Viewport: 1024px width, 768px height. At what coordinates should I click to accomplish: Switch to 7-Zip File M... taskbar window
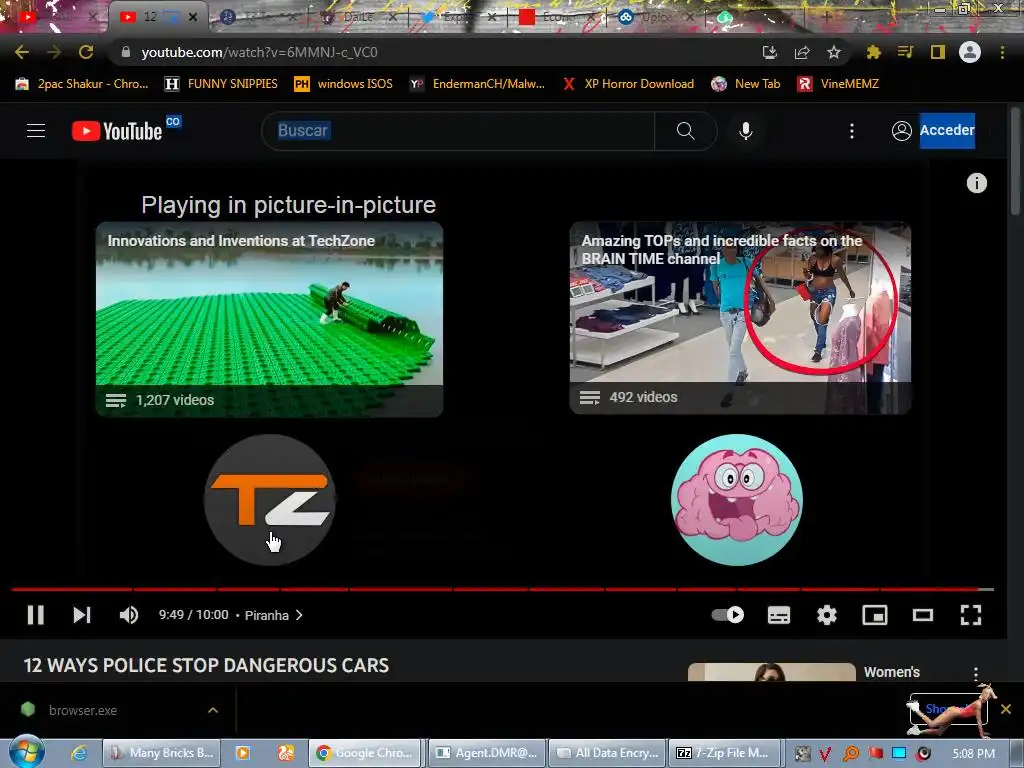coord(725,753)
